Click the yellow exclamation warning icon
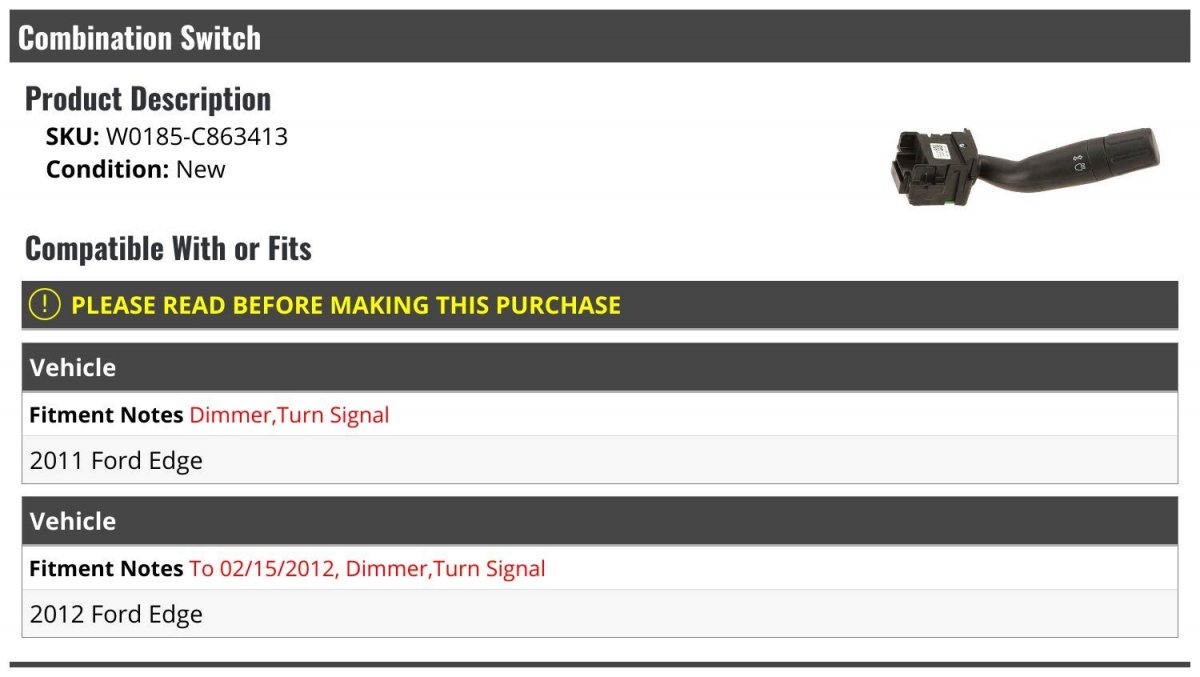1200x677 pixels. [x=44, y=304]
